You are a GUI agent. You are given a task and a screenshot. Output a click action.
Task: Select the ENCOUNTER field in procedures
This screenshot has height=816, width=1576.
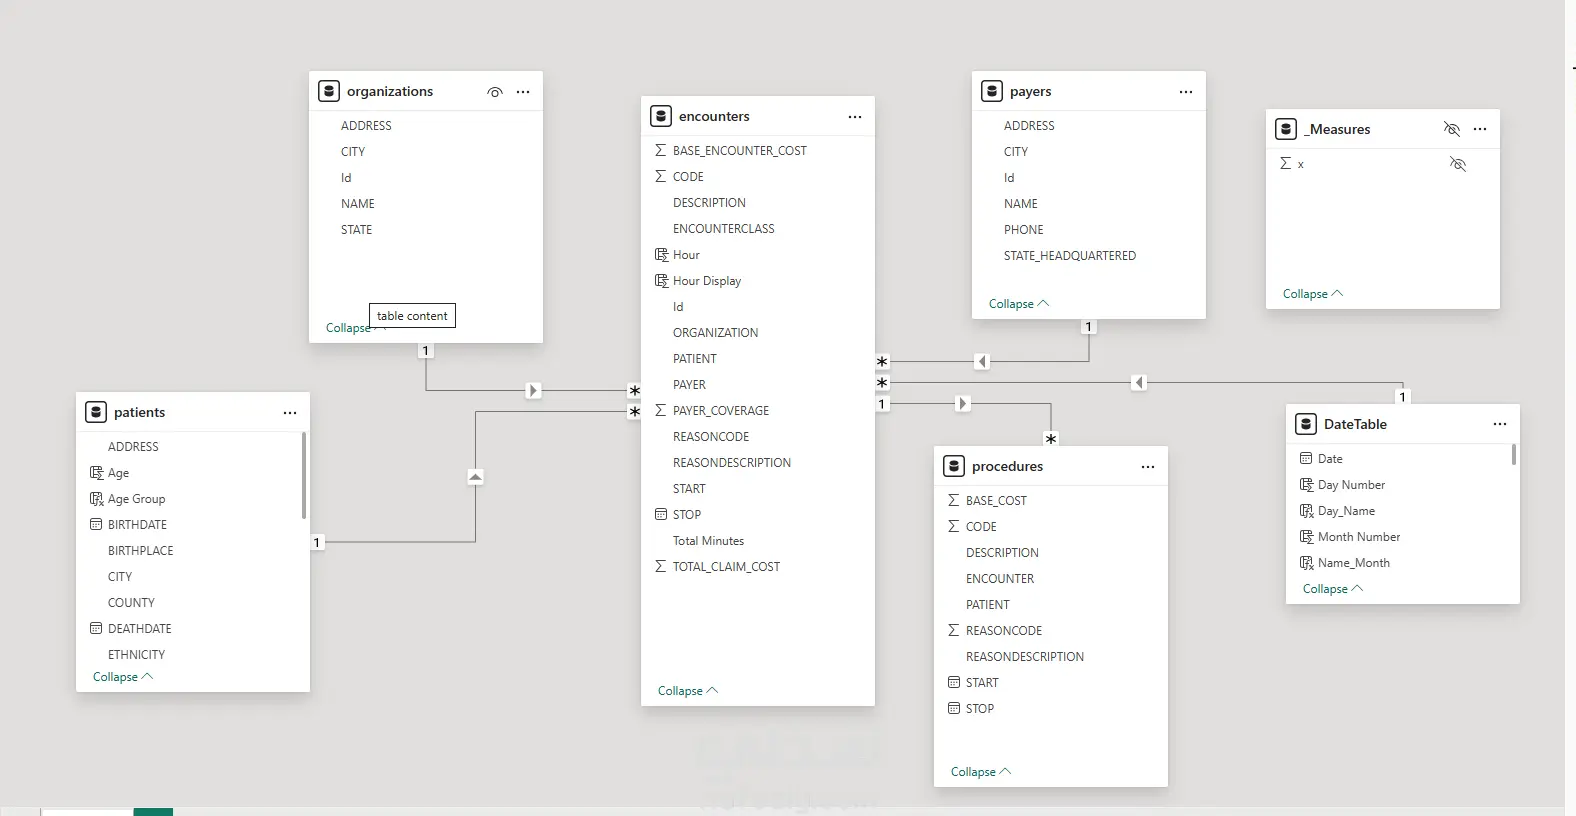[x=1000, y=579]
